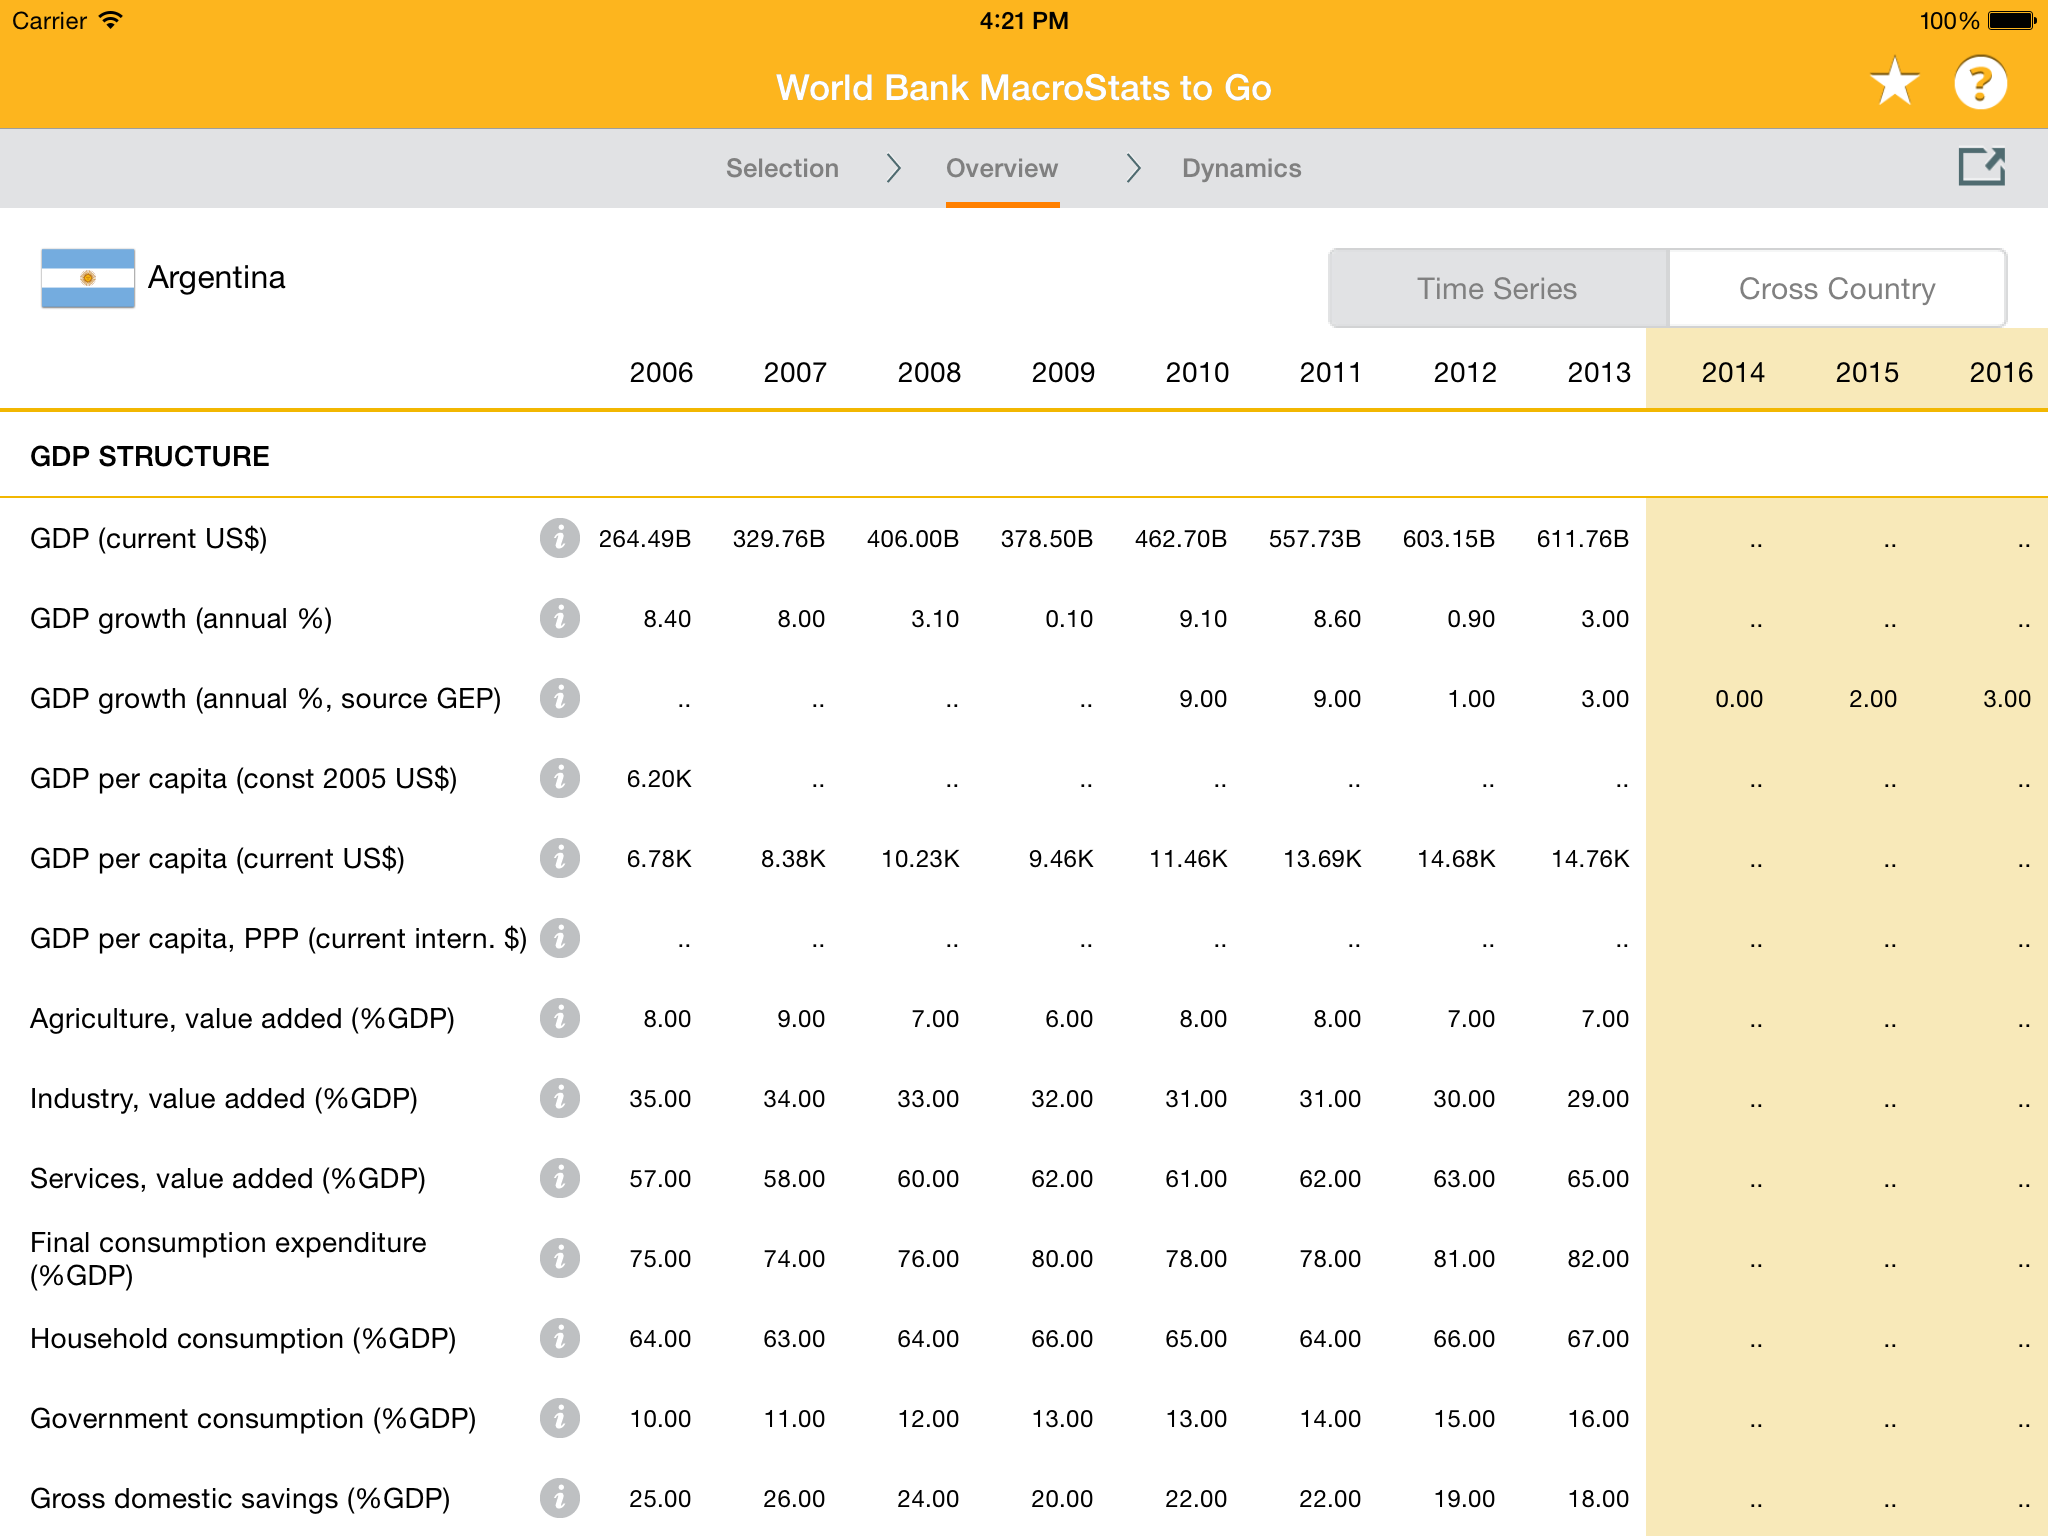Select the 2010 year column header
2048x1536 pixels.
tap(1197, 372)
